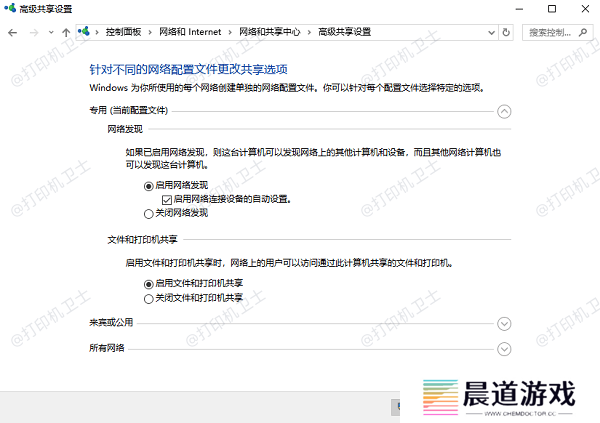Select 关闭网络发现 radio button
600x423 pixels.
point(148,214)
